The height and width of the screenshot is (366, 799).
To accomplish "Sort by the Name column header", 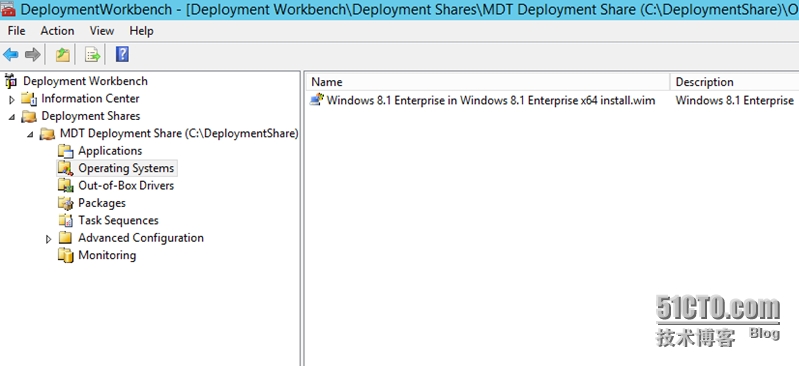I will click(x=488, y=82).
